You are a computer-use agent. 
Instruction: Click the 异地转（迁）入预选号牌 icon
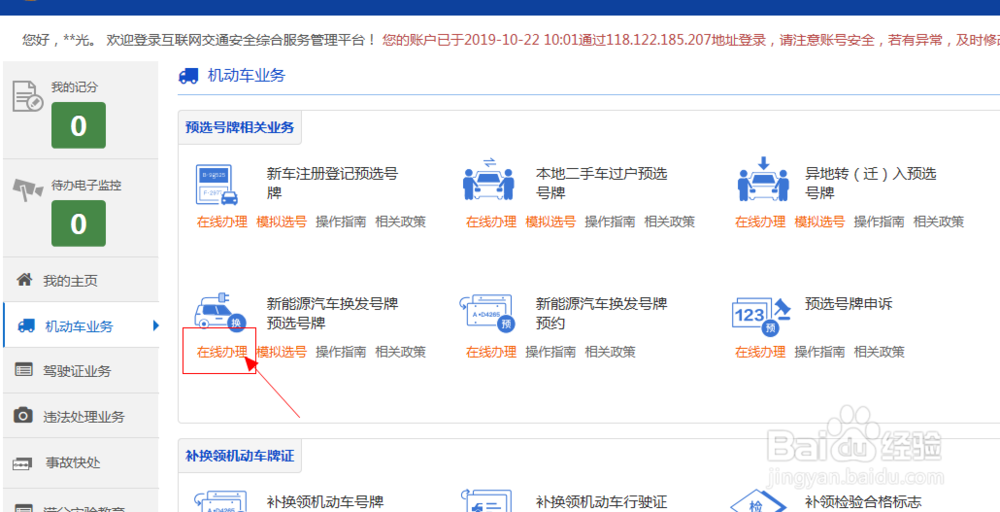coord(763,179)
